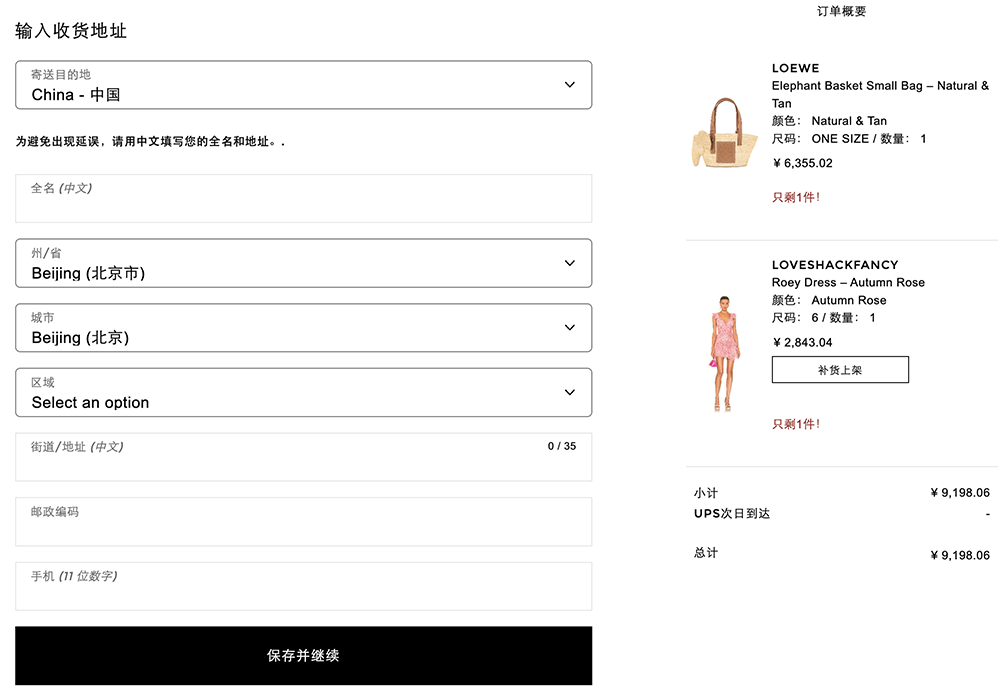This screenshot has height=693, width=1000.
Task: Click the 补货上架 restock button
Action: (840, 370)
